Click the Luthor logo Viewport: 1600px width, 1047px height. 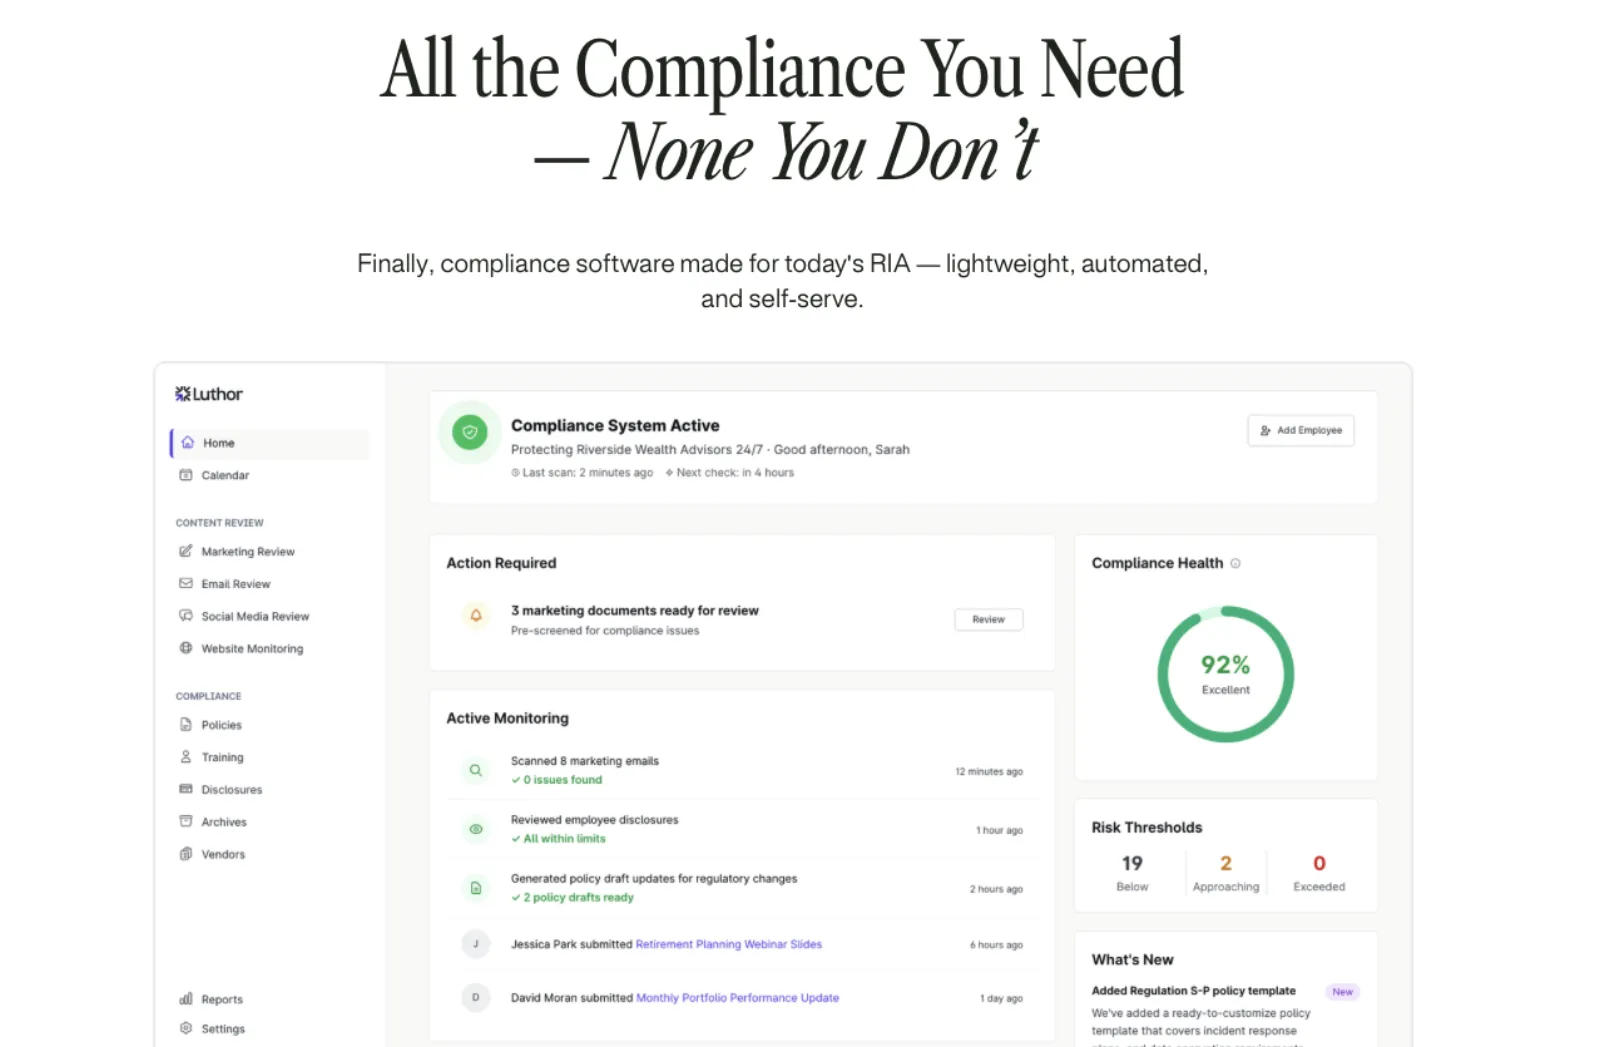click(207, 393)
